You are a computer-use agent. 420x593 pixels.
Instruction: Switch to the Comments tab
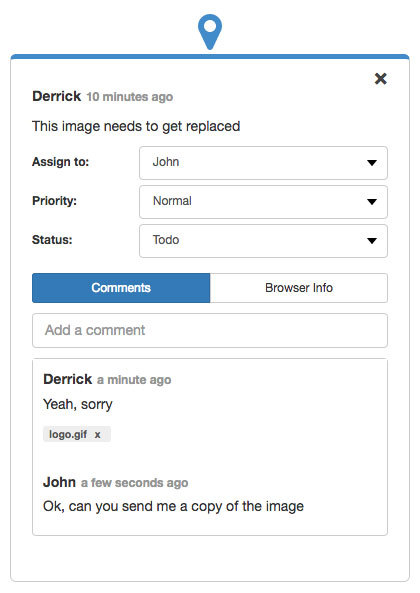tap(121, 288)
